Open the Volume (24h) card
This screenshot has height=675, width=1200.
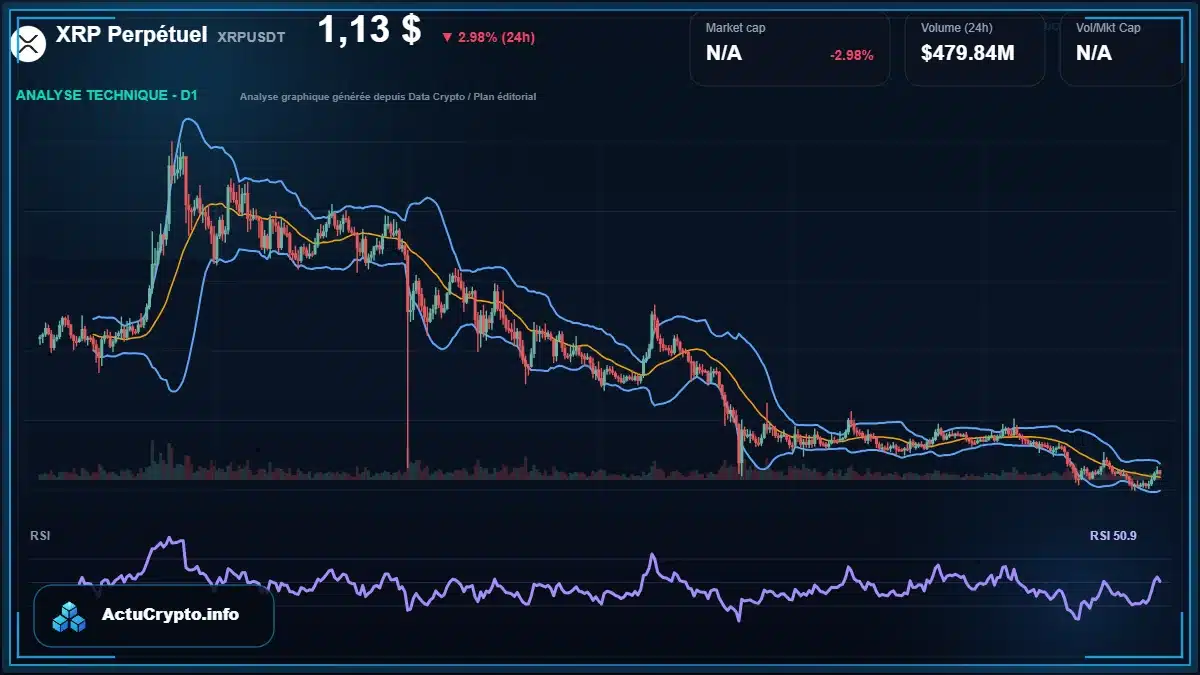(975, 48)
